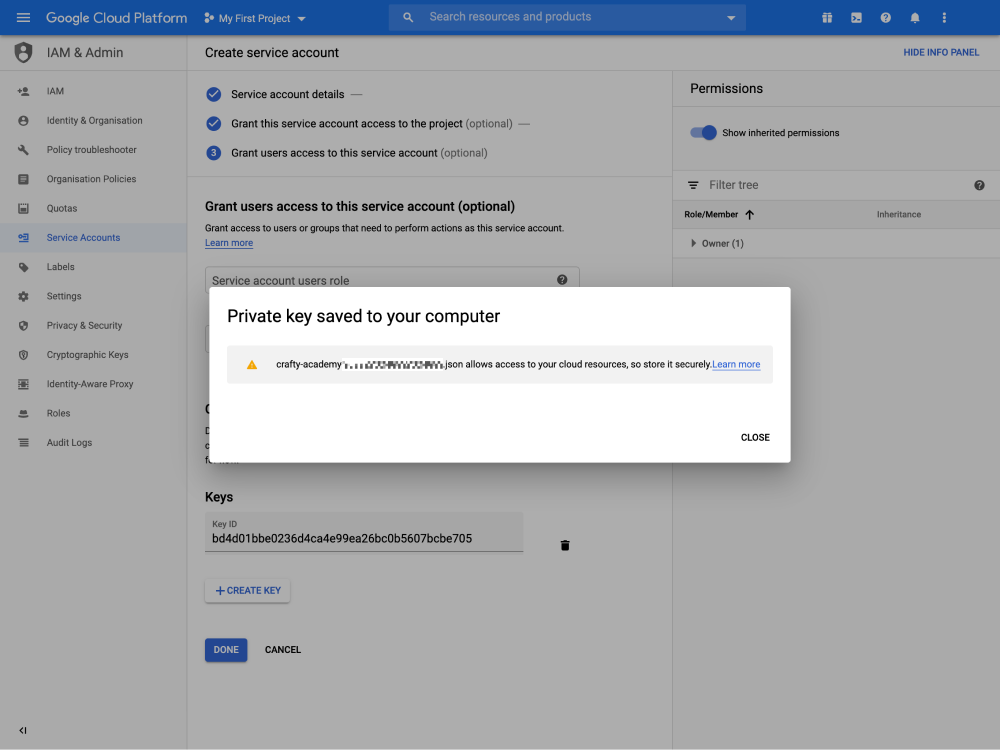Open My First Project selector dropdown
This screenshot has width=1000, height=750.
point(255,18)
